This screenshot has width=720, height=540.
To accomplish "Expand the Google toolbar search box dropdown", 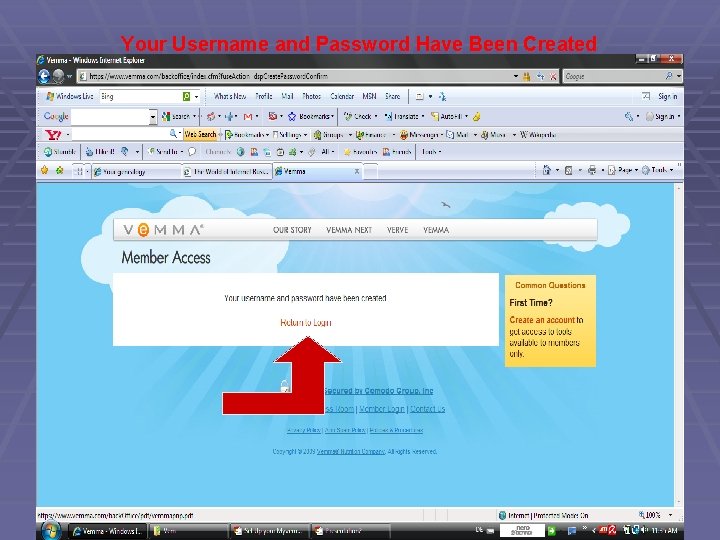I will pyautogui.click(x=153, y=117).
